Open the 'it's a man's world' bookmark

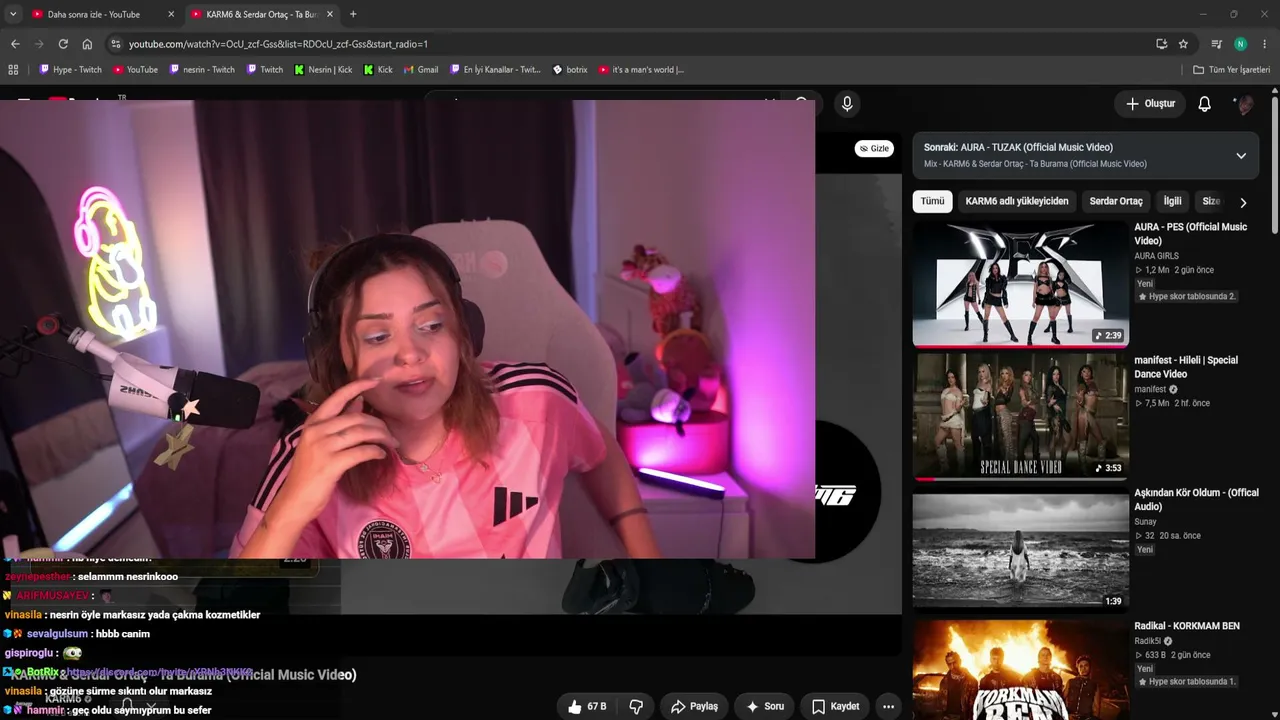pos(641,70)
